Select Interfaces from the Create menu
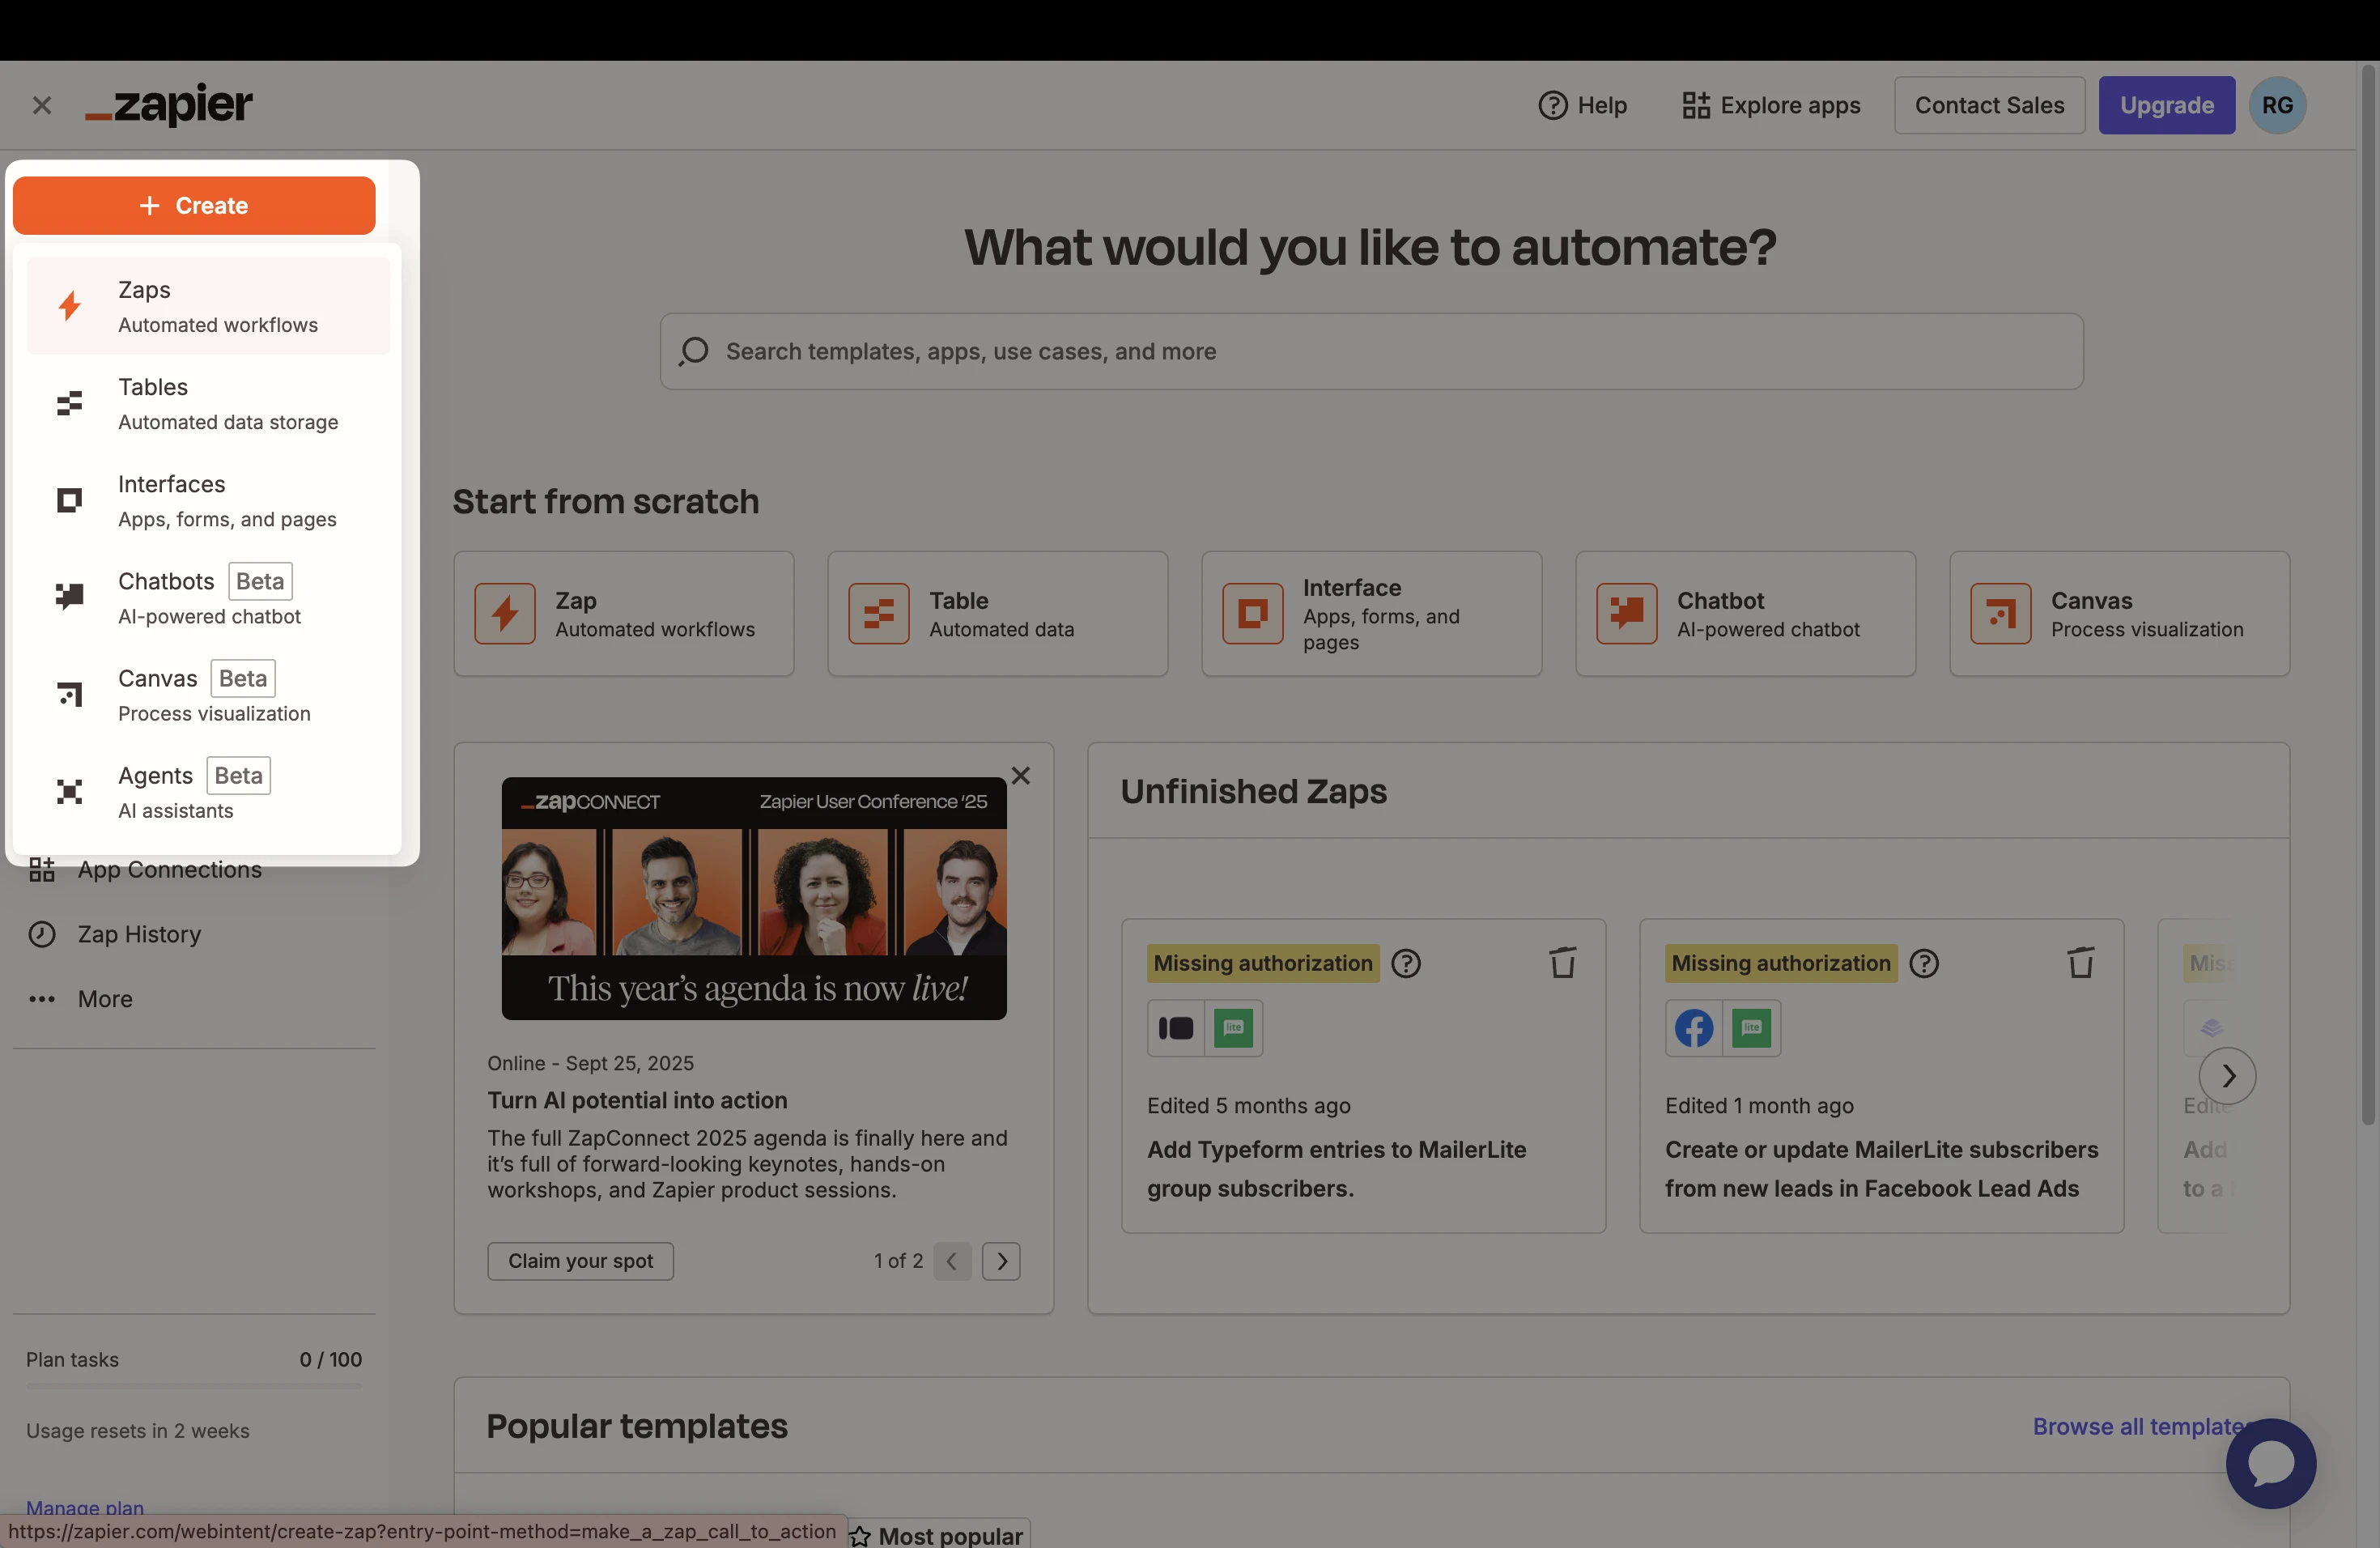Viewport: 2380px width, 1548px height. point(209,500)
